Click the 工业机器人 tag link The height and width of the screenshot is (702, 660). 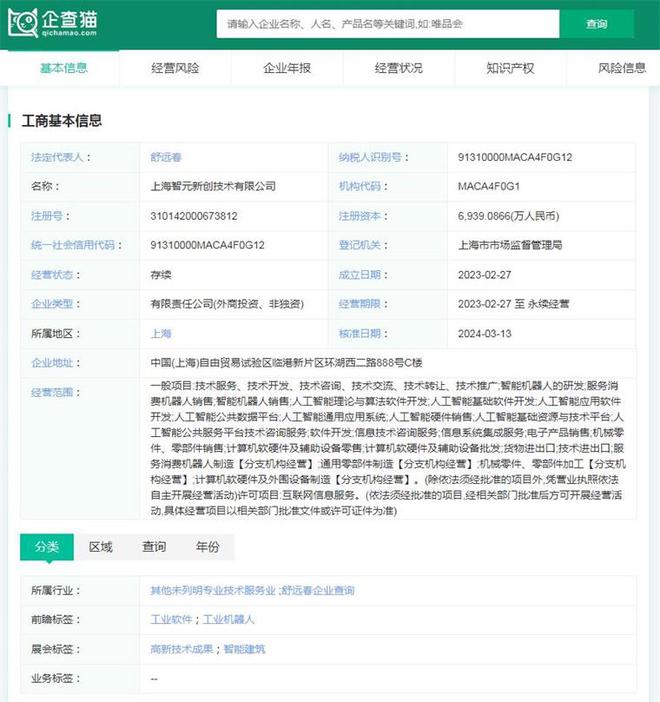[228, 620]
